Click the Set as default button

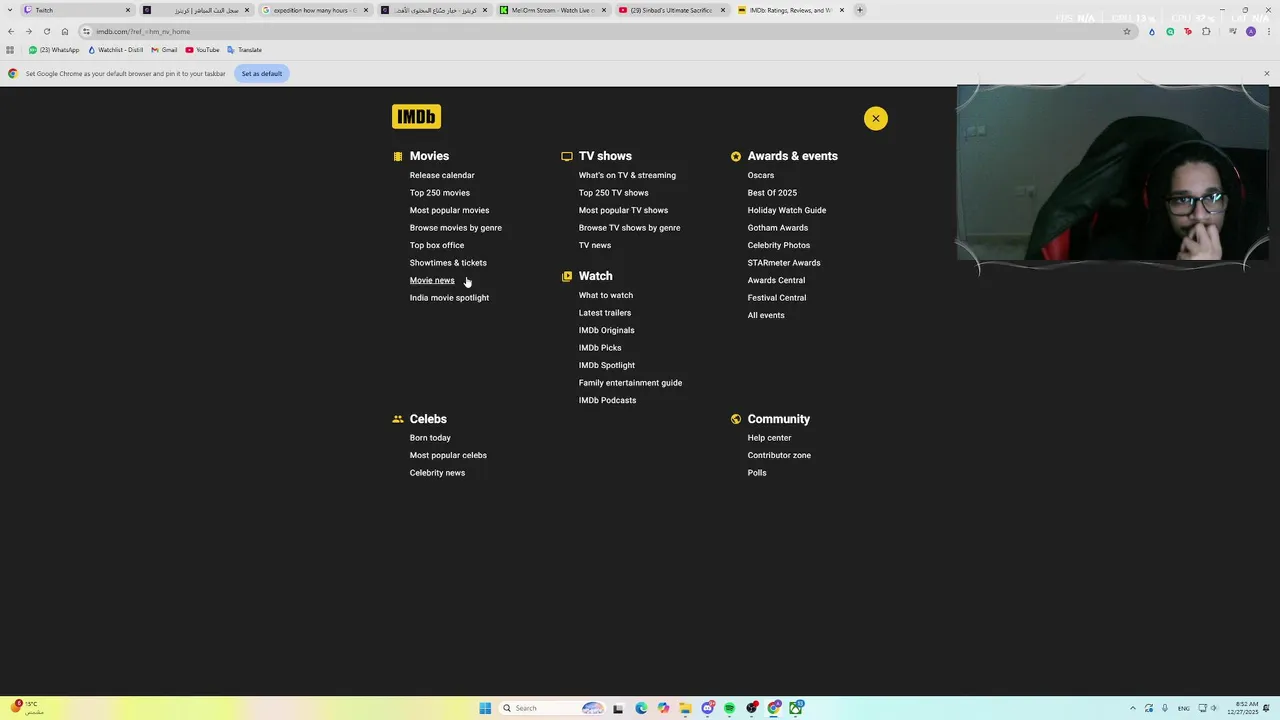pyautogui.click(x=262, y=73)
